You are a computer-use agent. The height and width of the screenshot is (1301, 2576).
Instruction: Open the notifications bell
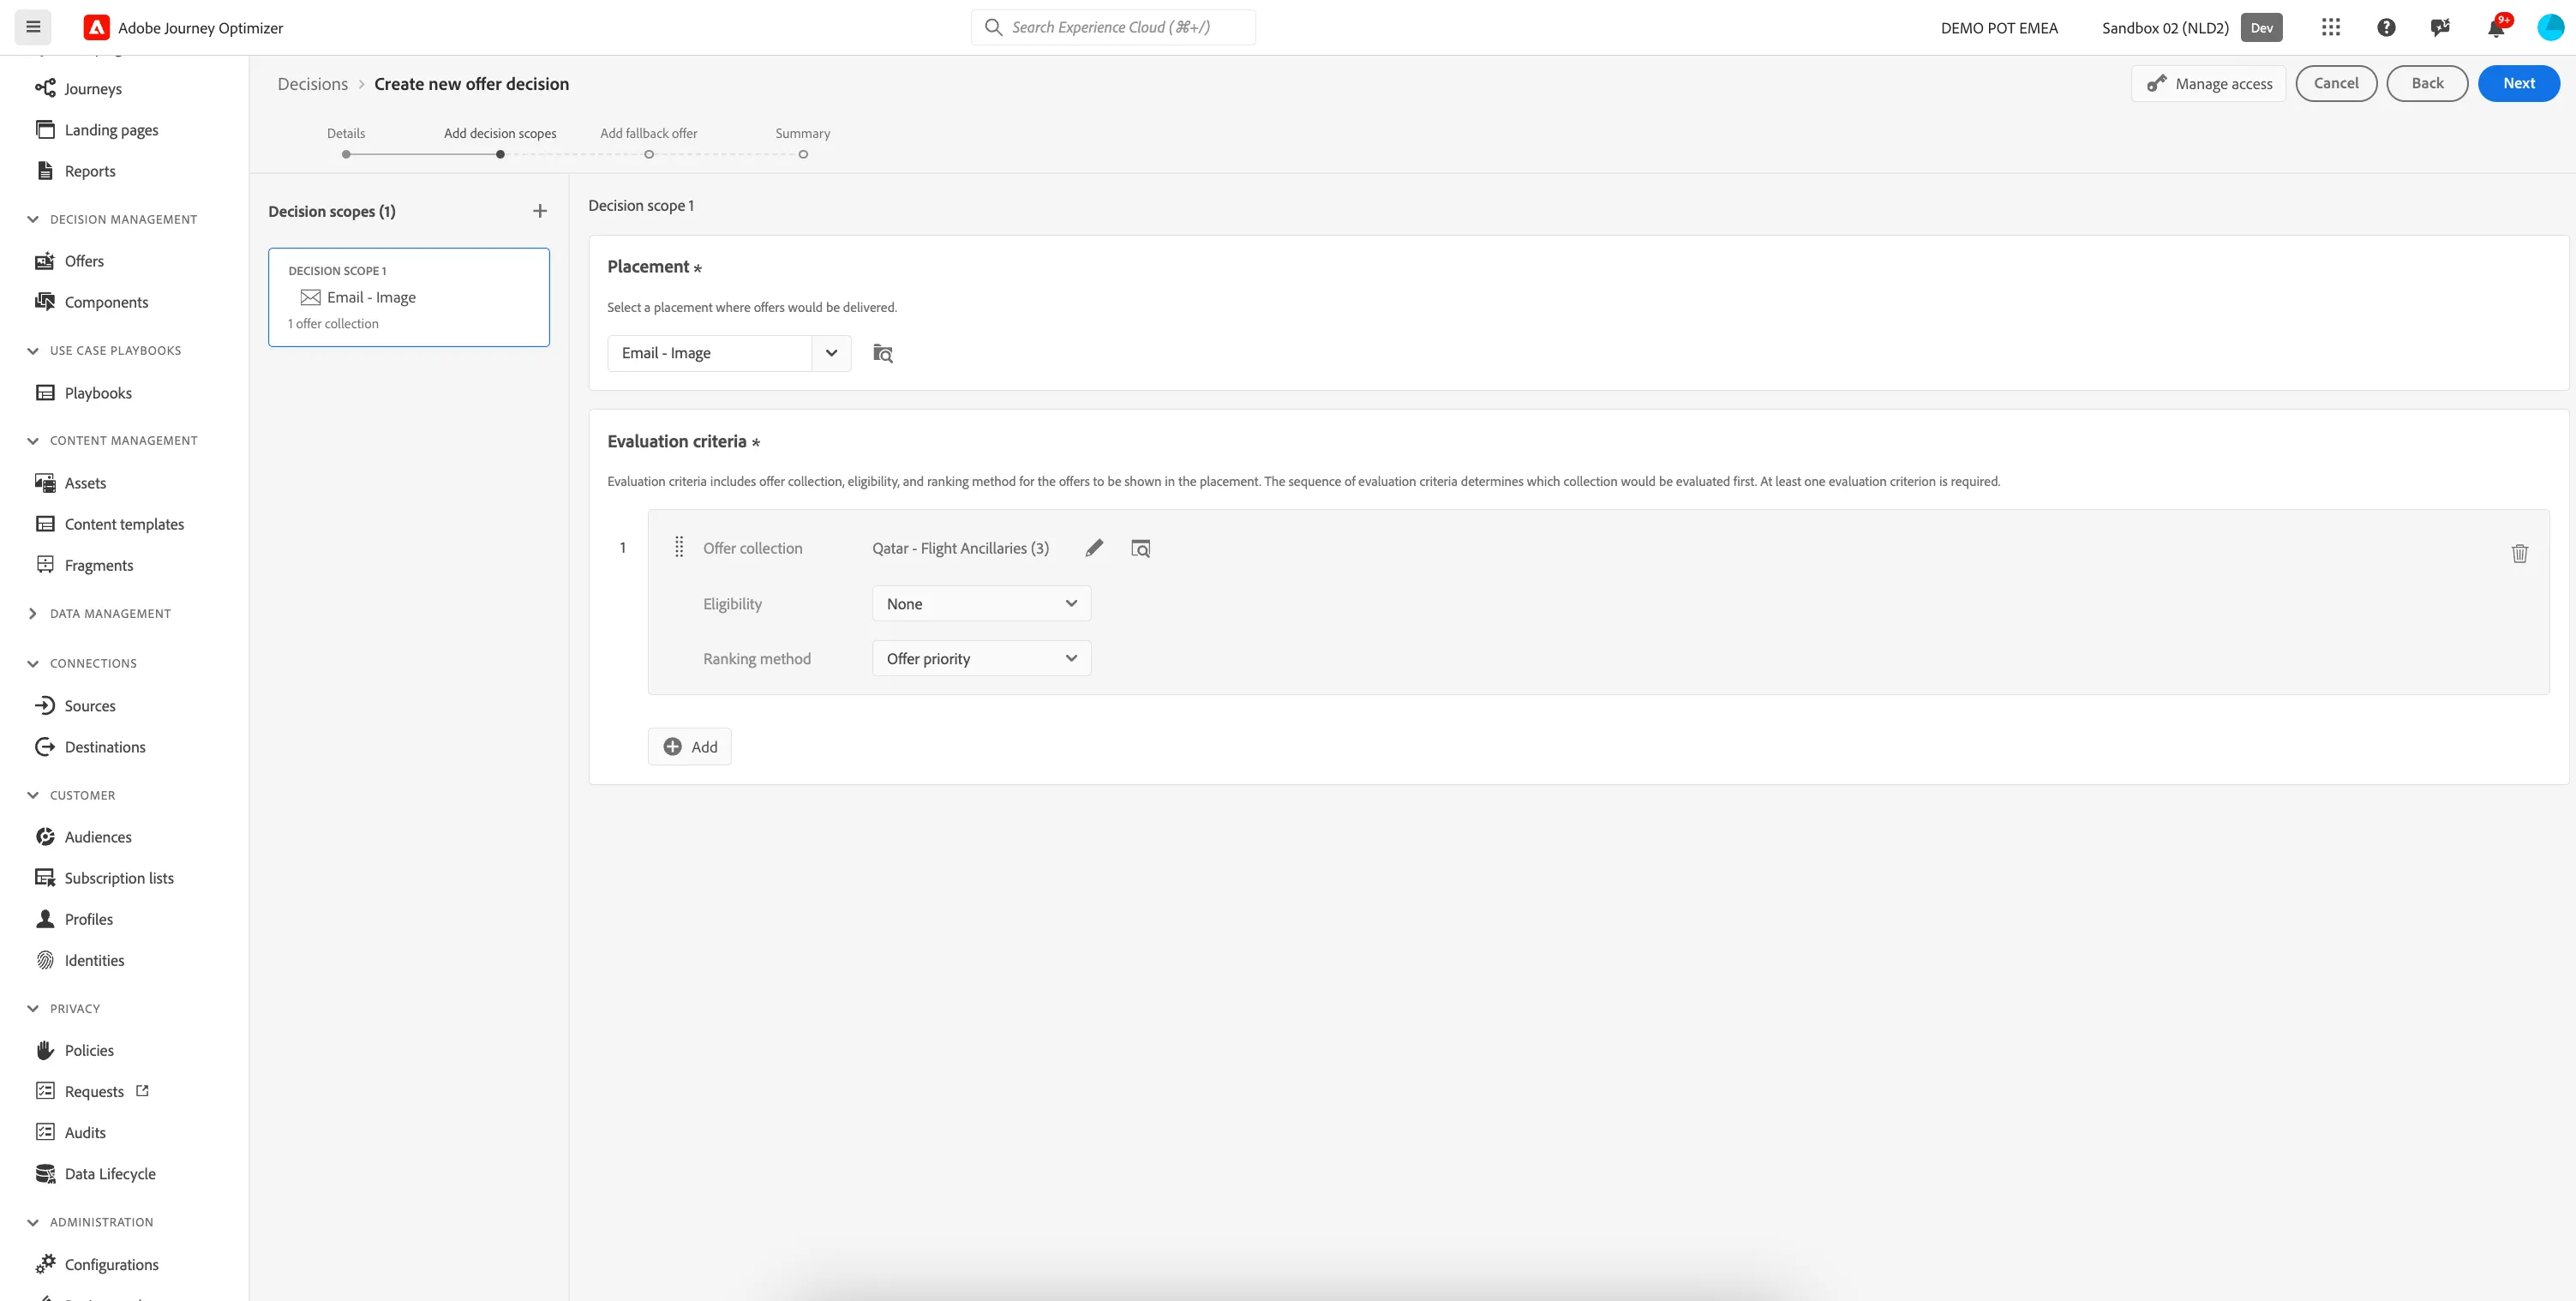coord(2496,27)
